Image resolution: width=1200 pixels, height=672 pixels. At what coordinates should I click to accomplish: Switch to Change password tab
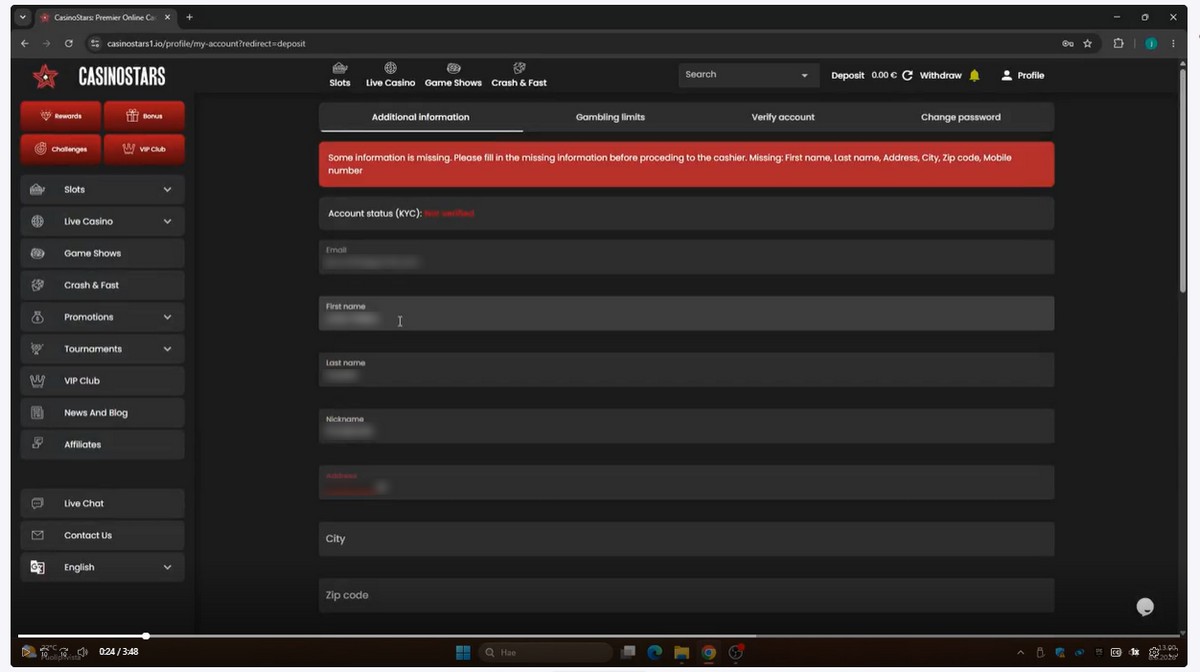(960, 117)
